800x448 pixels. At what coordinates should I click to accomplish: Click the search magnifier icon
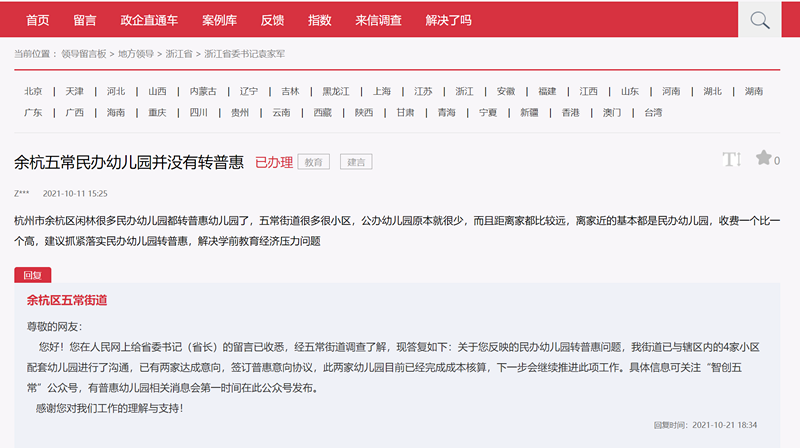760,20
